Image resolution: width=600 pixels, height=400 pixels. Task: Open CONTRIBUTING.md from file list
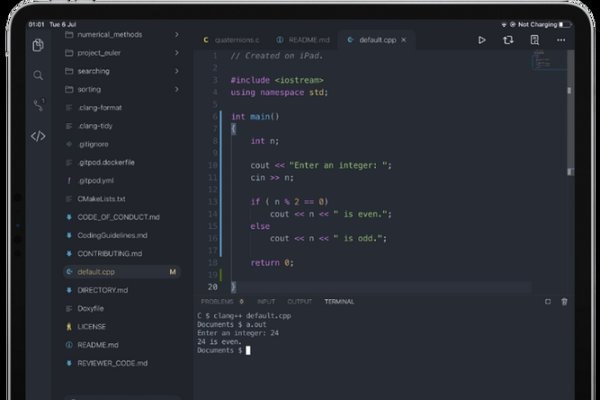111,253
